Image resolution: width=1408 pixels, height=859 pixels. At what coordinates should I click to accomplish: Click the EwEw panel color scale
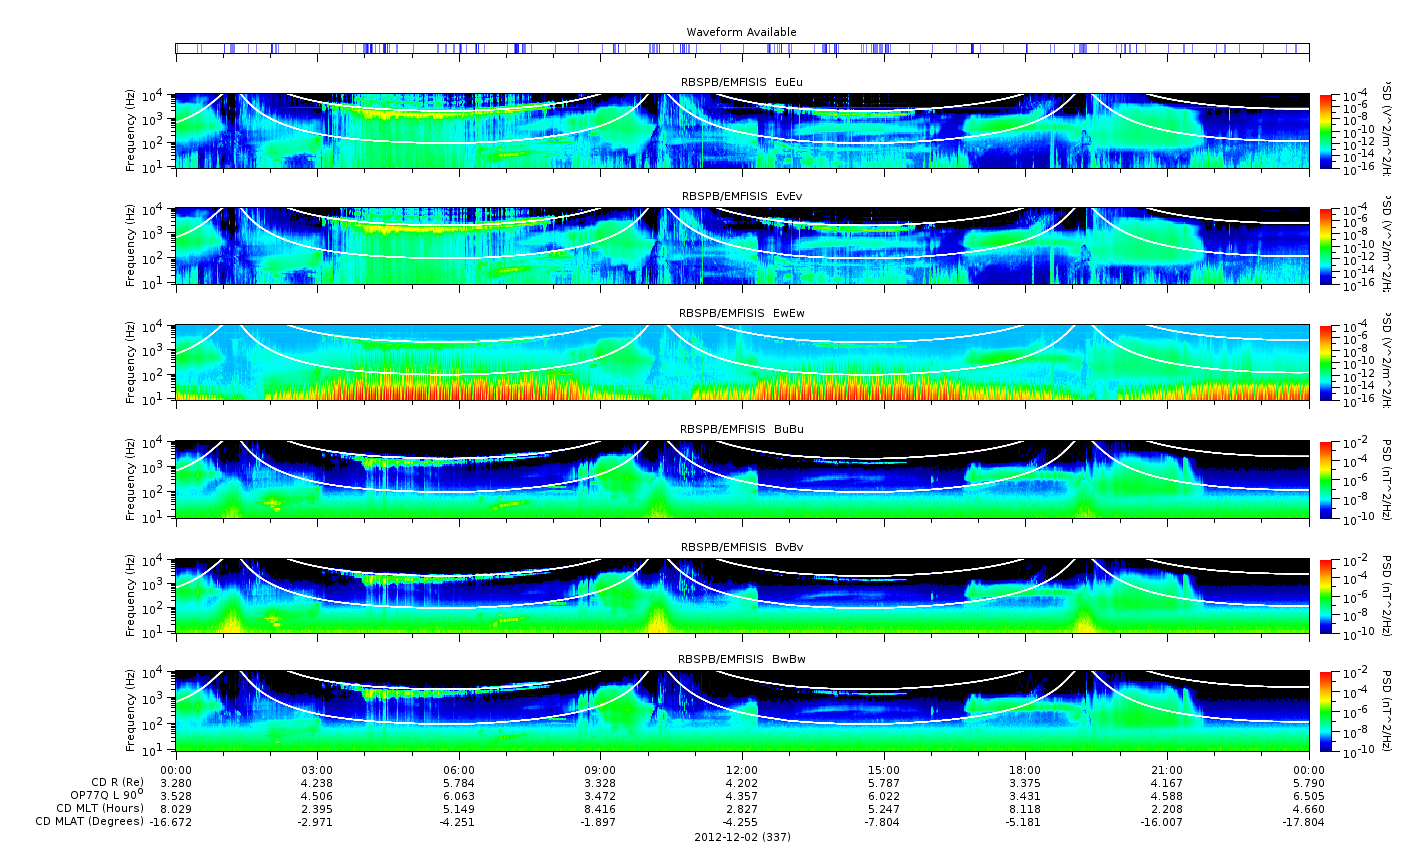tap(1326, 363)
